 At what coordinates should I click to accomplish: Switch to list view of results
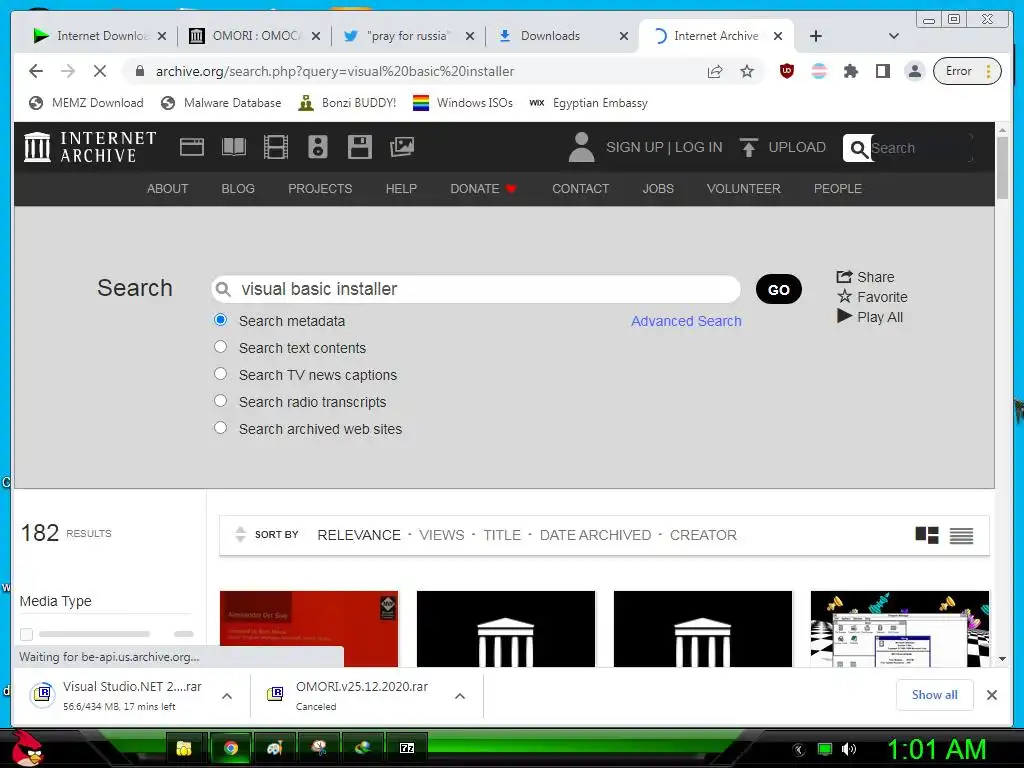click(961, 536)
